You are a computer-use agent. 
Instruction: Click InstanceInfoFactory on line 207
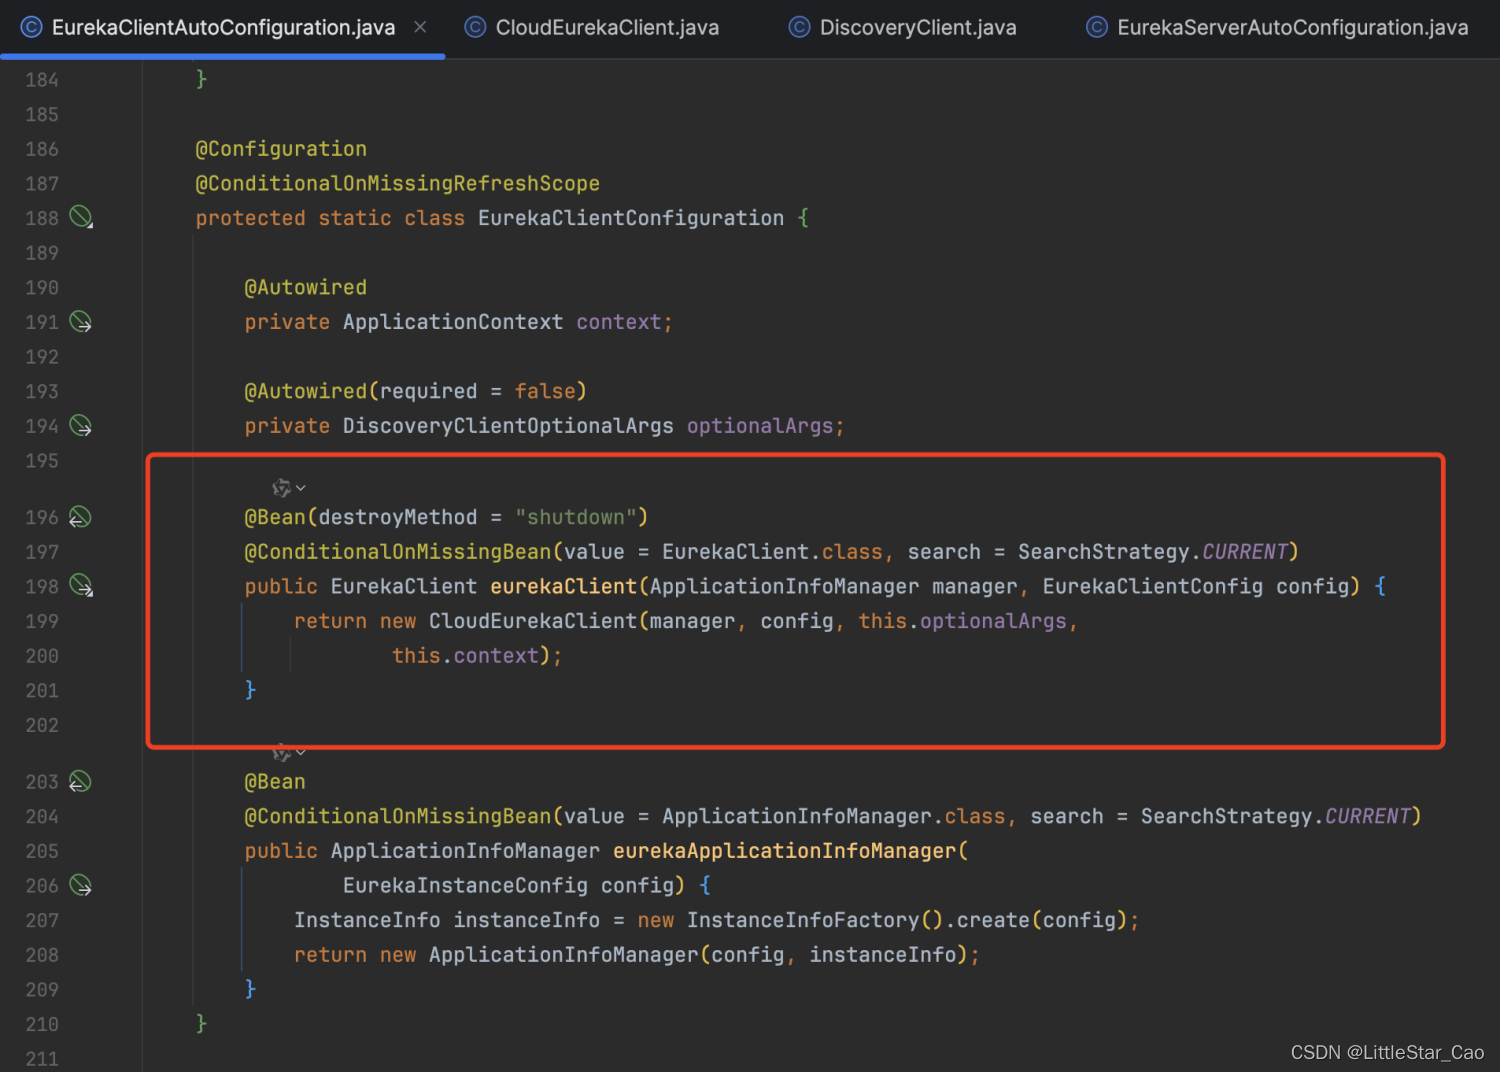803,920
